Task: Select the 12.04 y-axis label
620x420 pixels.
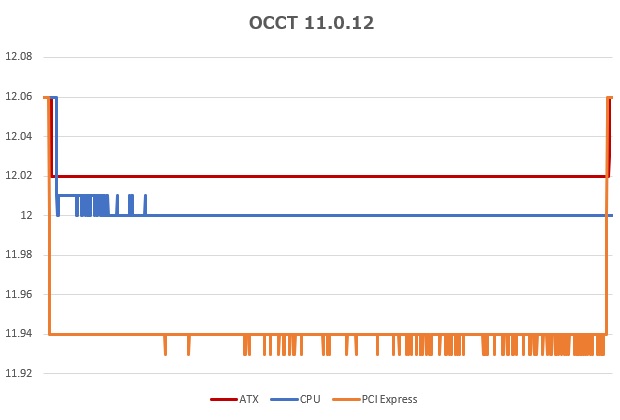Action: (19, 136)
